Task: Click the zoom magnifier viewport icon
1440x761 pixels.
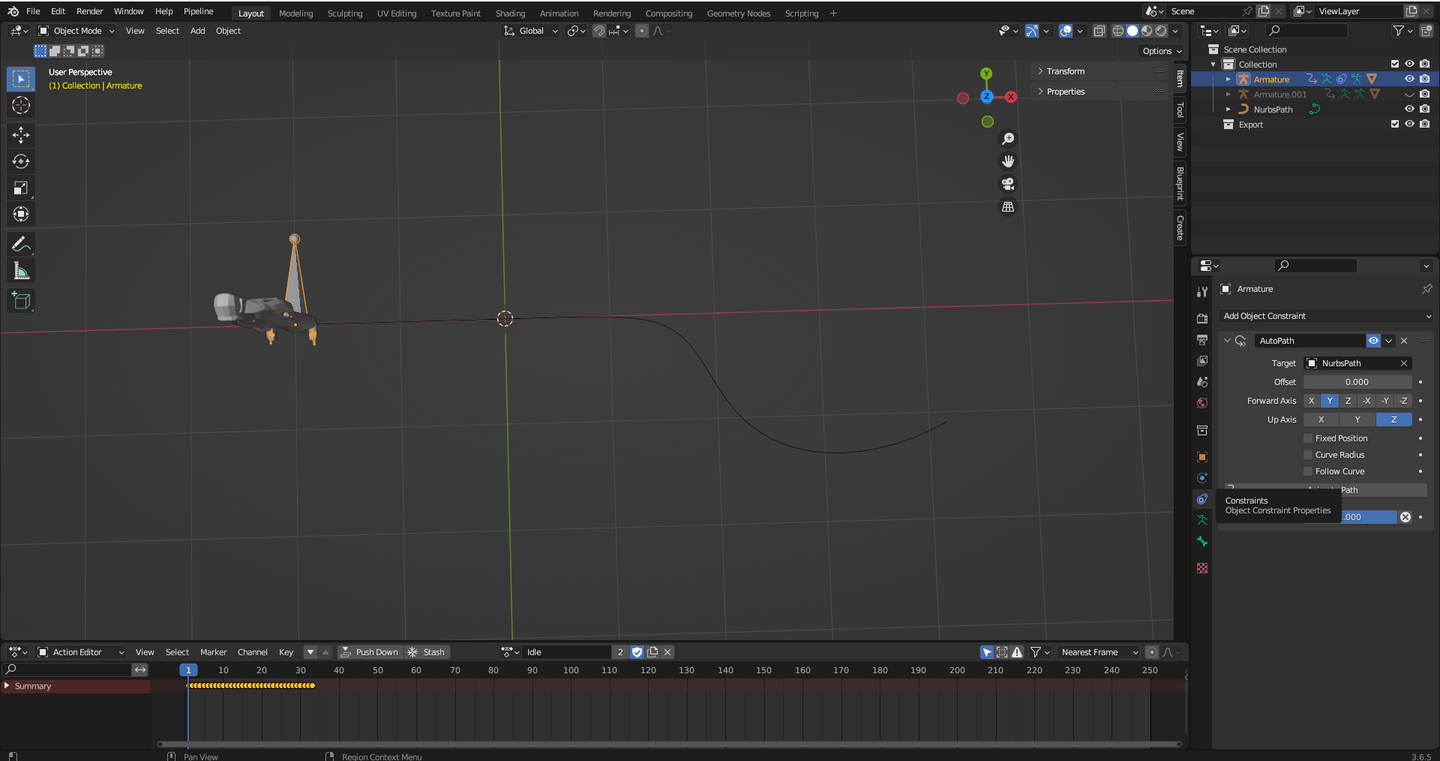Action: [1008, 139]
